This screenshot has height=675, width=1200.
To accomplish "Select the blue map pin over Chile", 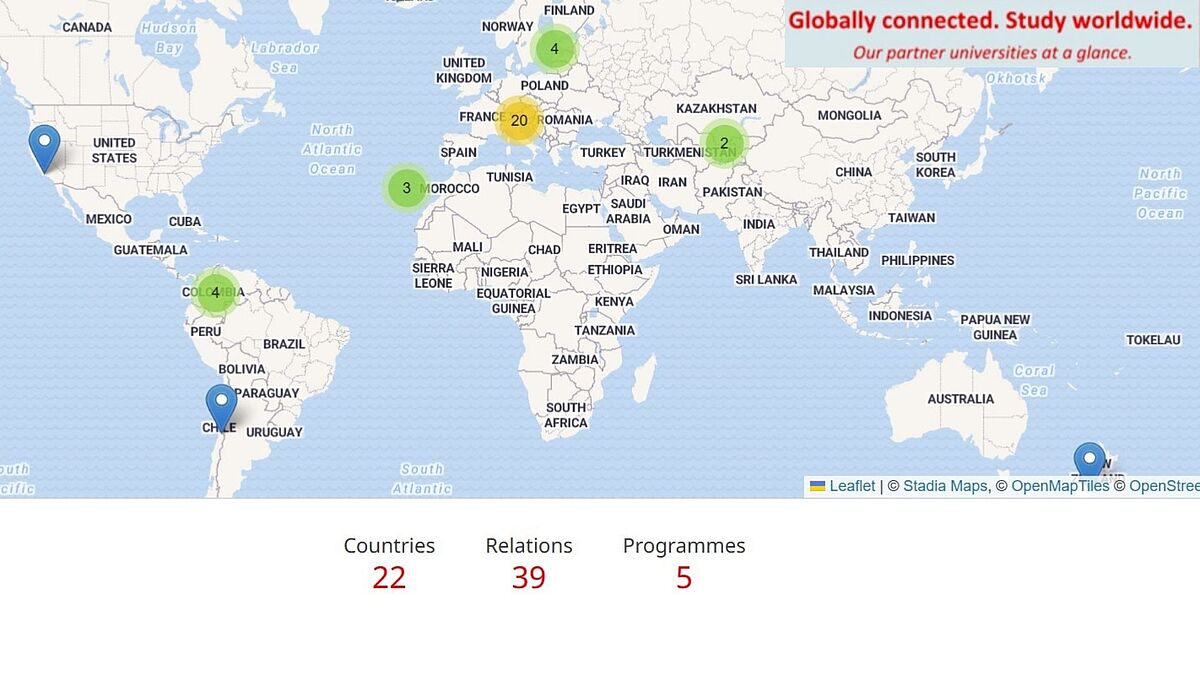I will (221, 408).
